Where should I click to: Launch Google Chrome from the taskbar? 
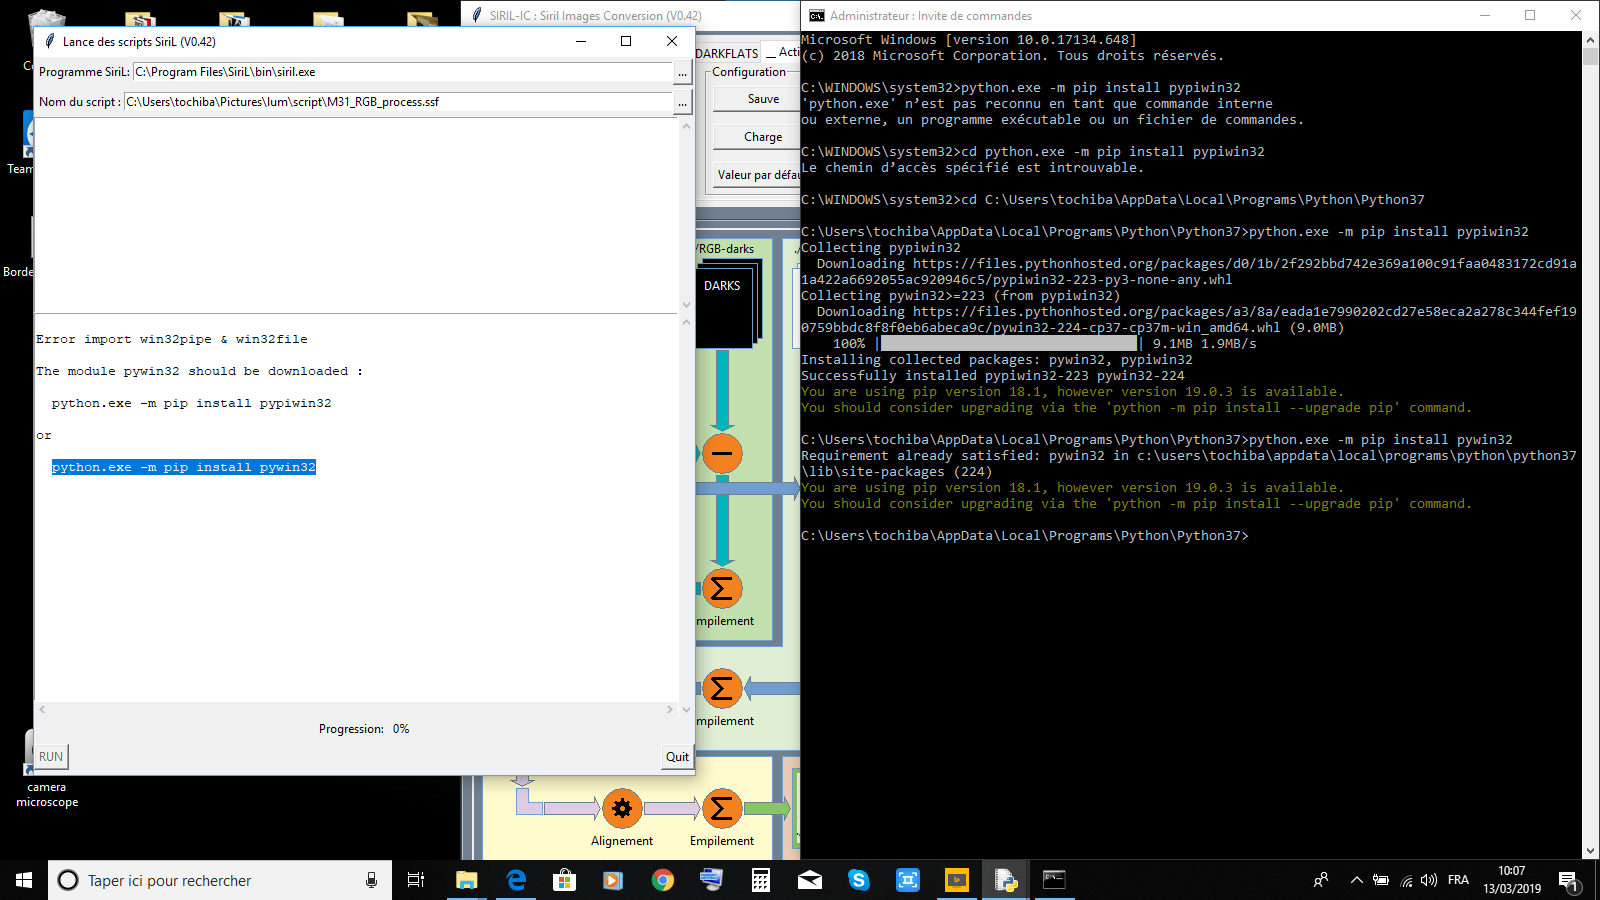pos(663,880)
